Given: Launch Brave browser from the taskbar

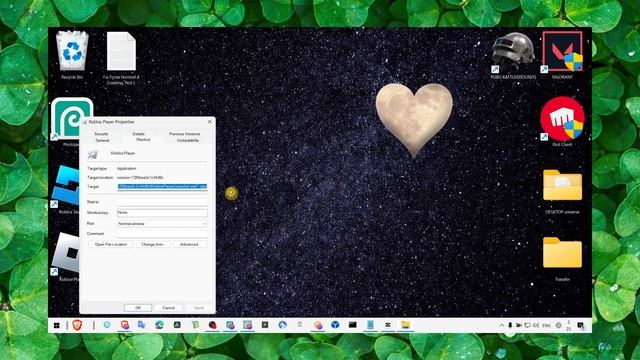Looking at the screenshot, I should (77, 325).
